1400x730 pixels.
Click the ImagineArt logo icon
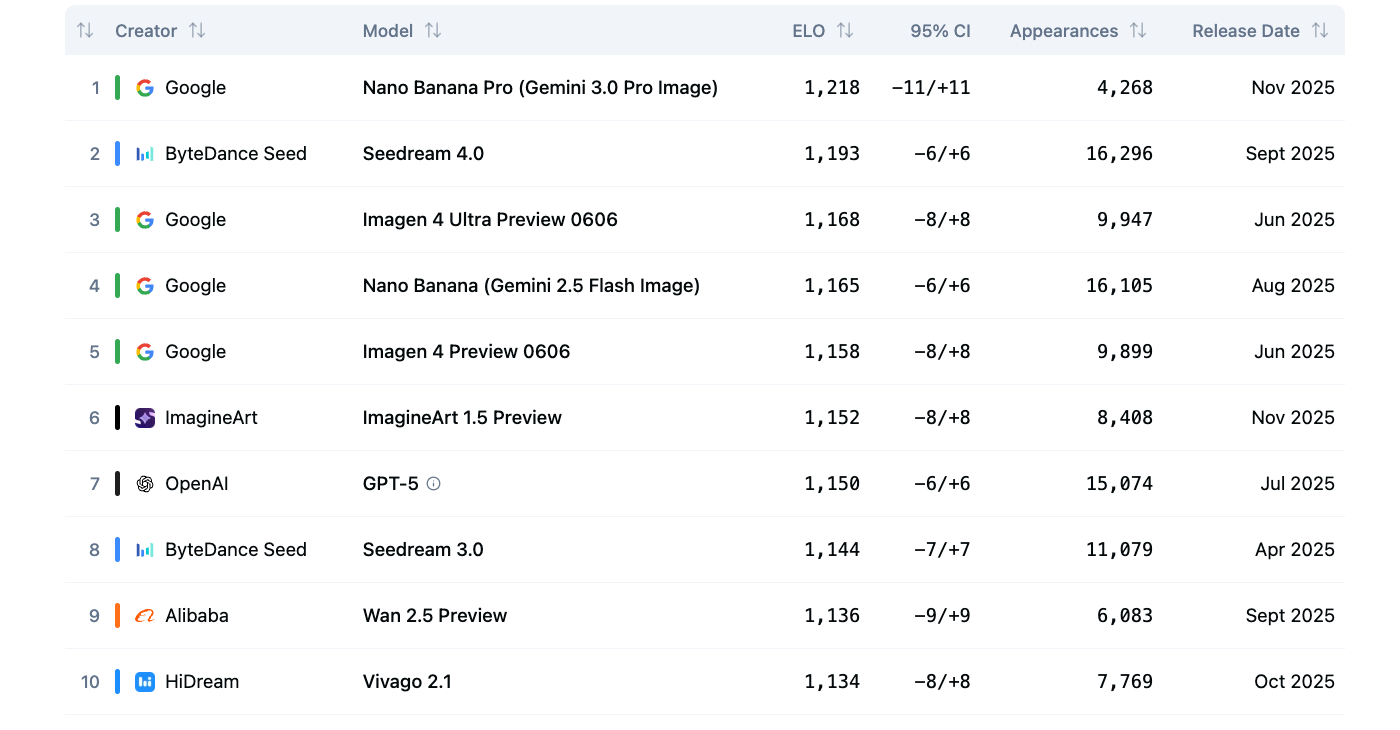point(145,418)
